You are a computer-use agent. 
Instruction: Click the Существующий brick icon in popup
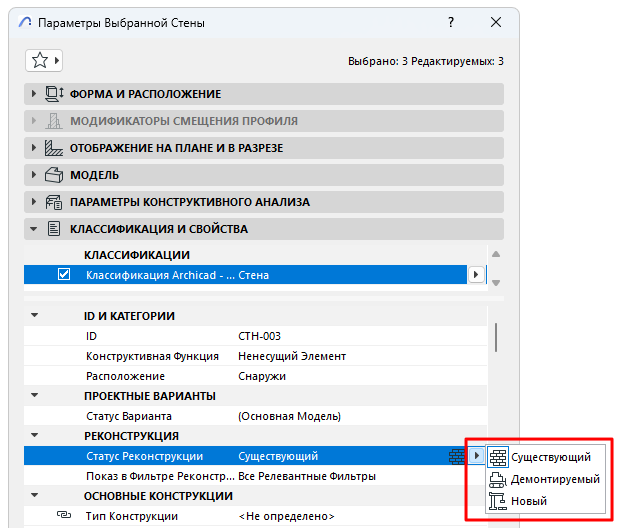click(x=498, y=457)
